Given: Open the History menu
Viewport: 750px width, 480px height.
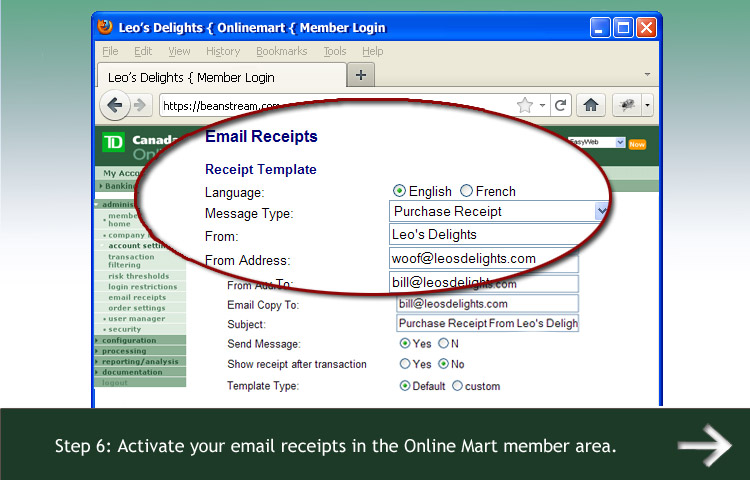Looking at the screenshot, I should pyautogui.click(x=223, y=51).
